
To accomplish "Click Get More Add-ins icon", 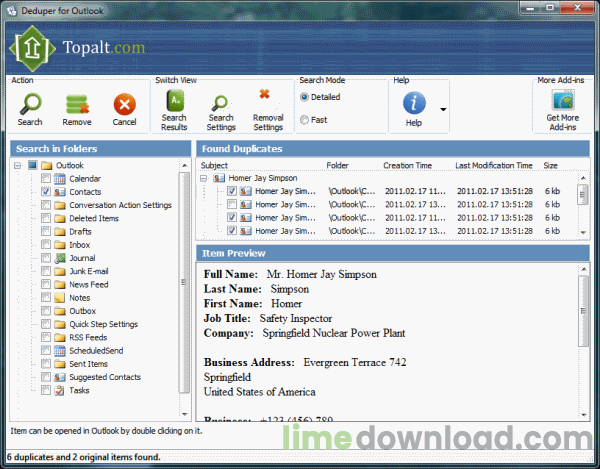I will tap(561, 103).
